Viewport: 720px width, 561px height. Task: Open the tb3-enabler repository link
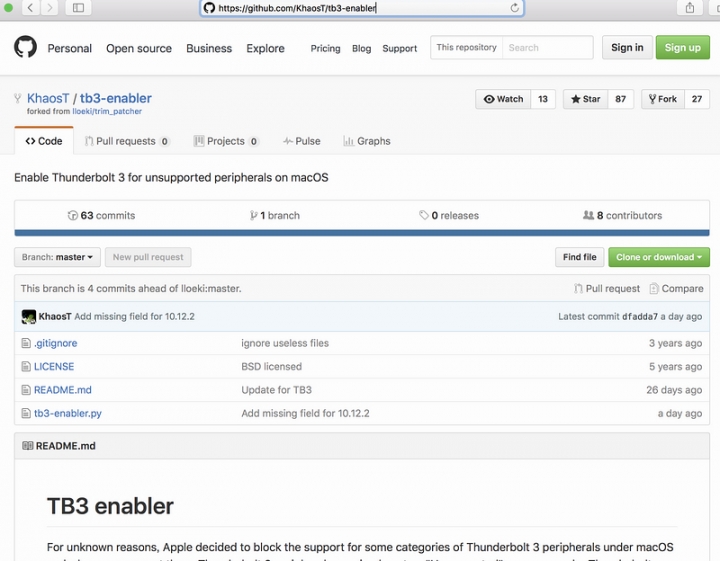tap(116, 98)
